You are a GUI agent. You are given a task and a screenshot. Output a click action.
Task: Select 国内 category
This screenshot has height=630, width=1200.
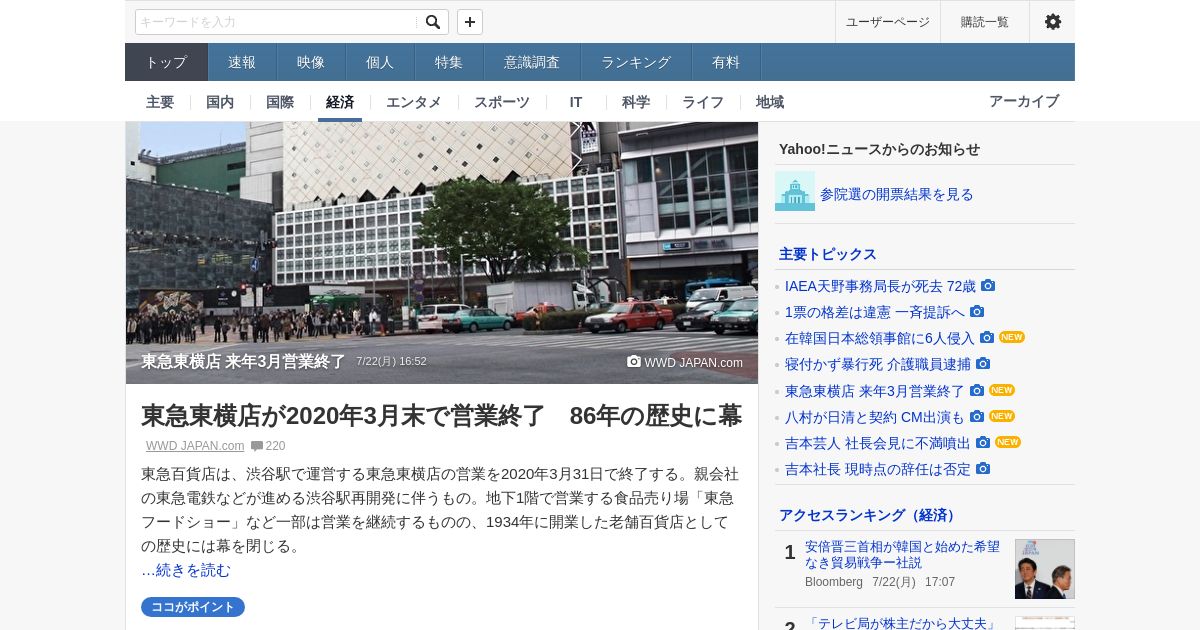coord(220,102)
